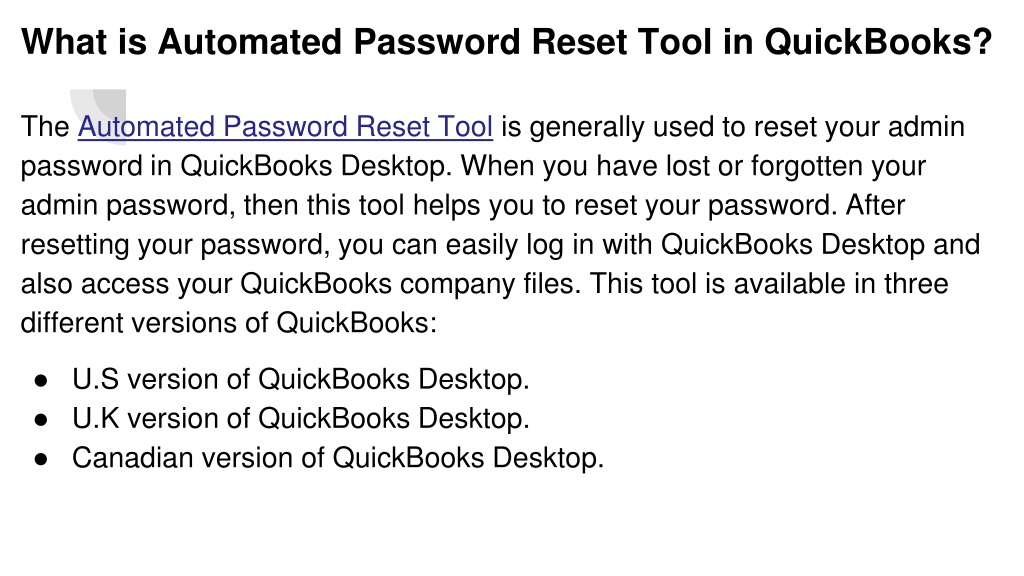Open the Automated Password Reset Tool link
Viewport: 1024px width, 576px height.
[x=285, y=127]
